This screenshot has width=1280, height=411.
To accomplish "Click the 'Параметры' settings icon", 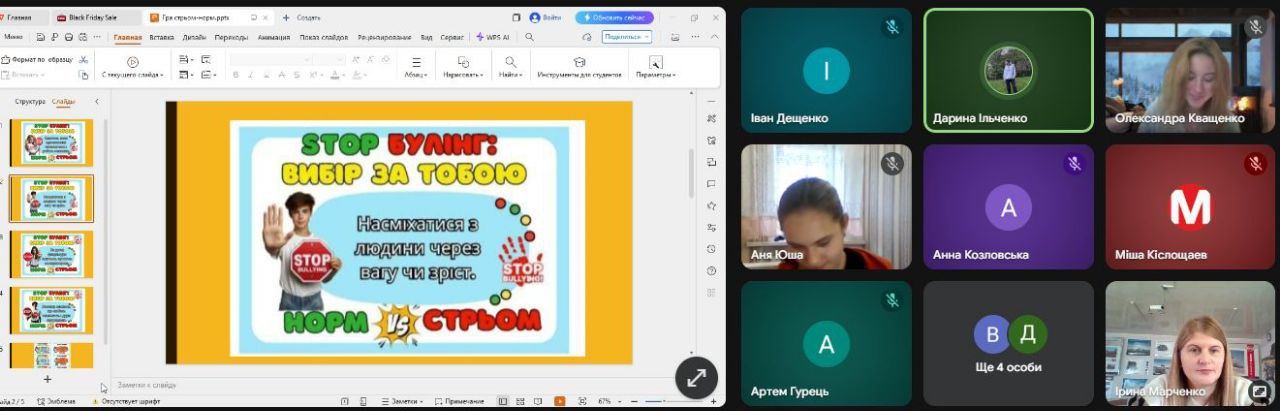I will pos(656,62).
